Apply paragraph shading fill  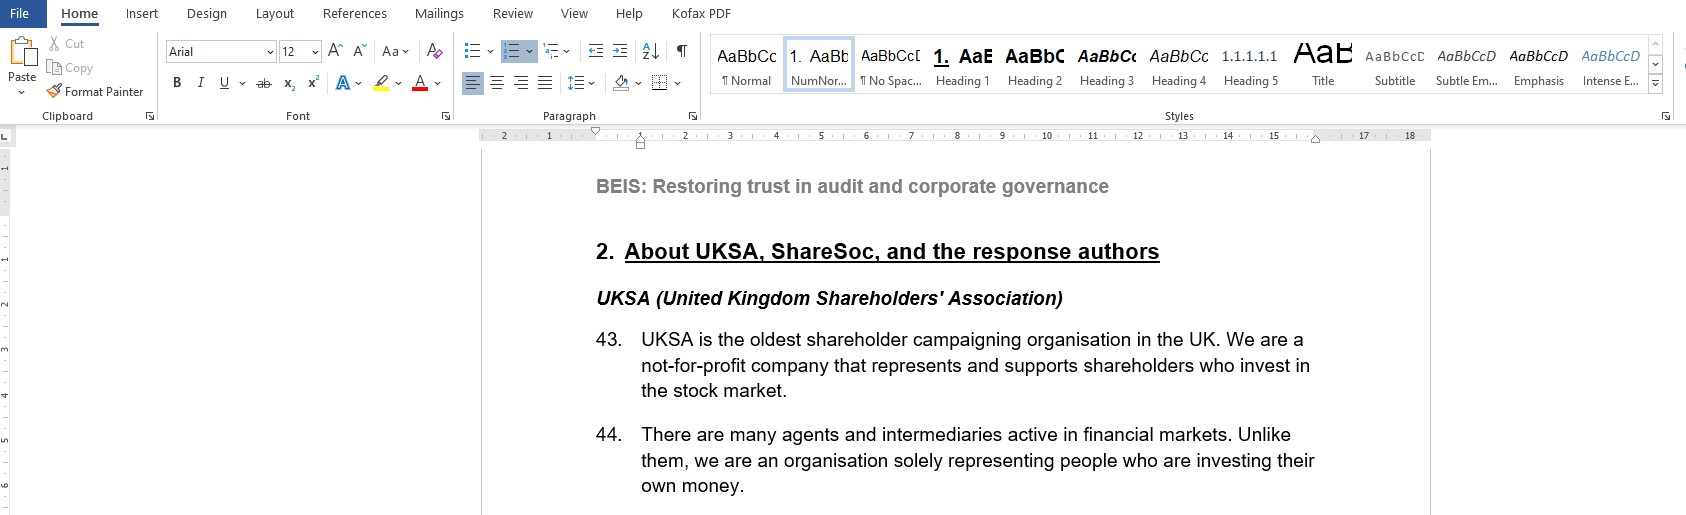coord(621,83)
